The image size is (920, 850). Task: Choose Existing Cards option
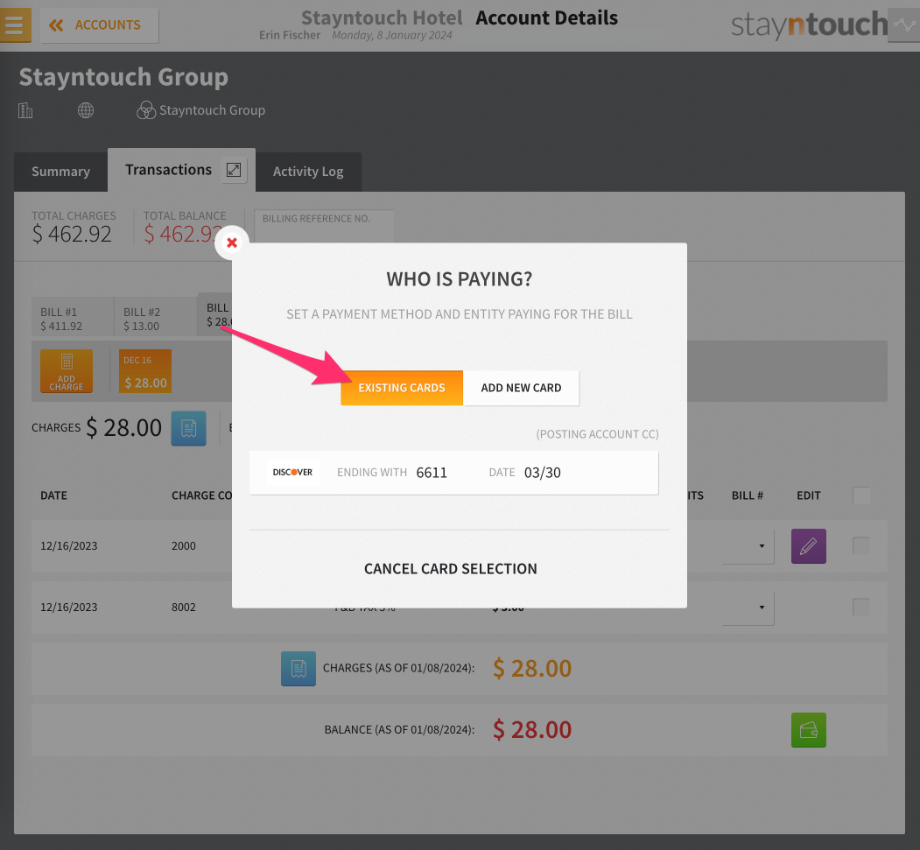402,388
